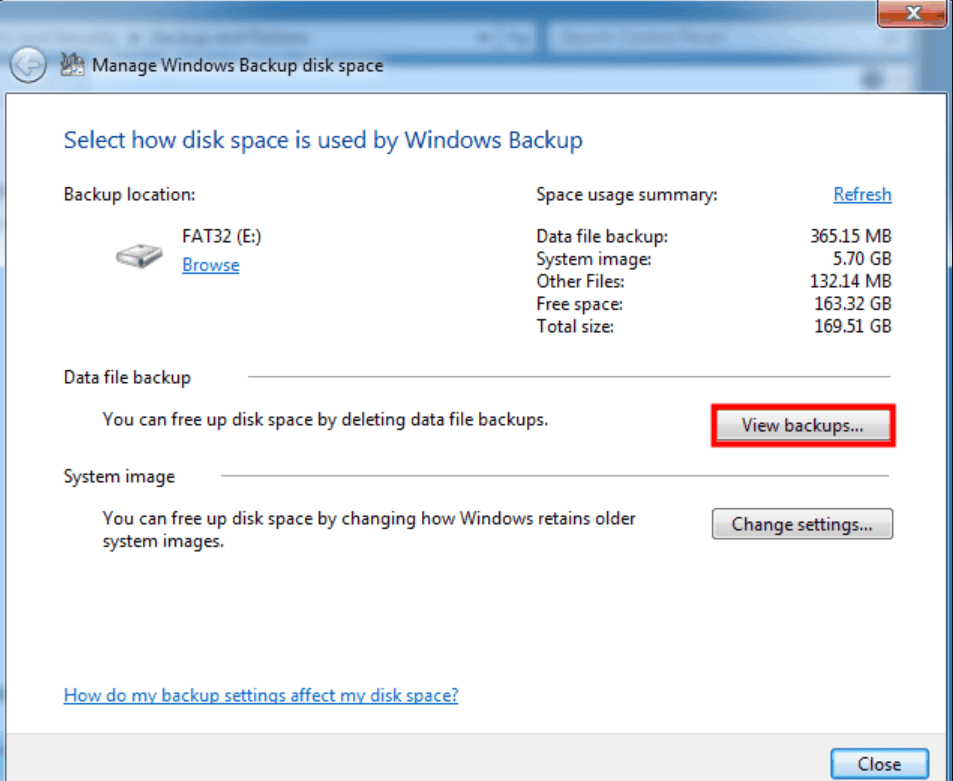Image resolution: width=953 pixels, height=781 pixels.
Task: Click System and Security in the breadcrumb path
Action: click(60, 35)
